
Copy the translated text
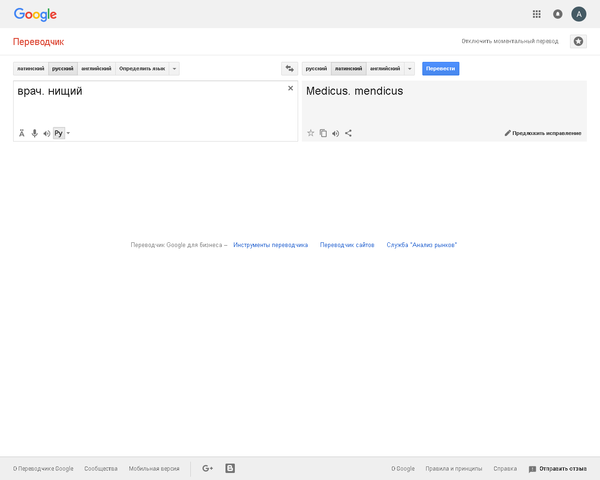click(x=323, y=133)
